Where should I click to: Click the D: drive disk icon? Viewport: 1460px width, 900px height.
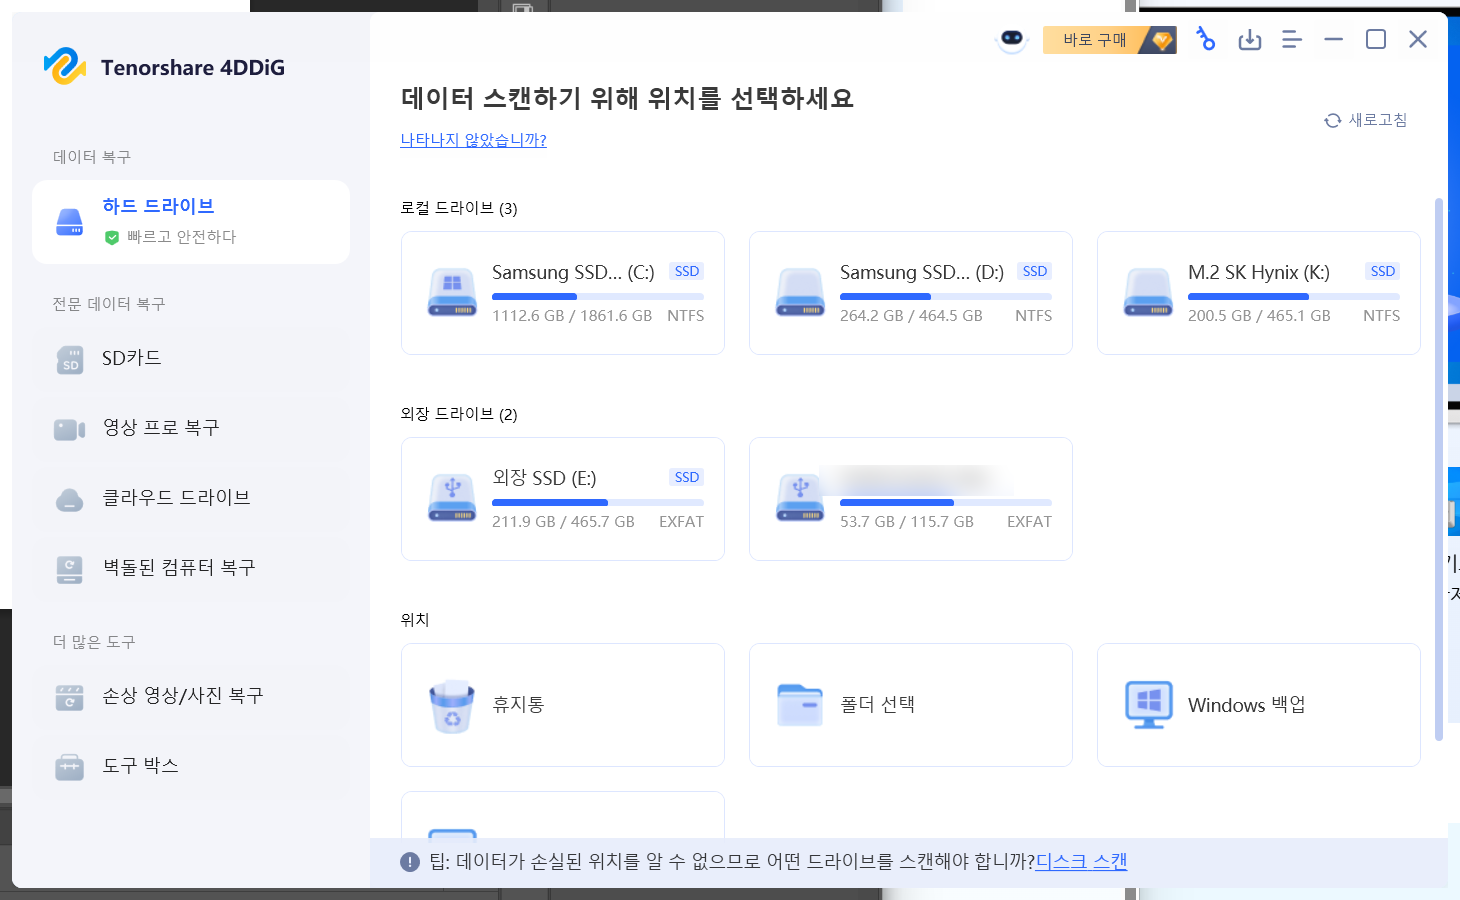click(800, 293)
